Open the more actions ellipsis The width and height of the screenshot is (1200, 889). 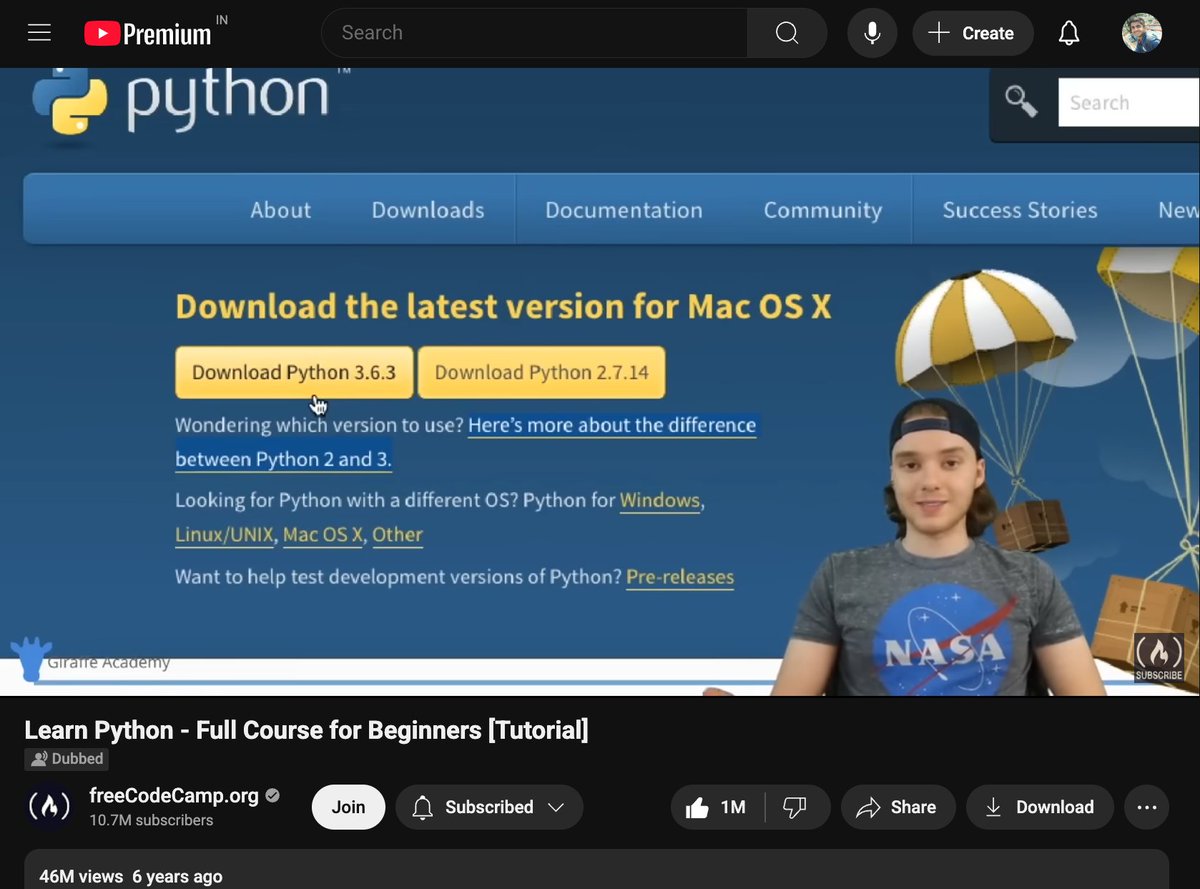1147,807
